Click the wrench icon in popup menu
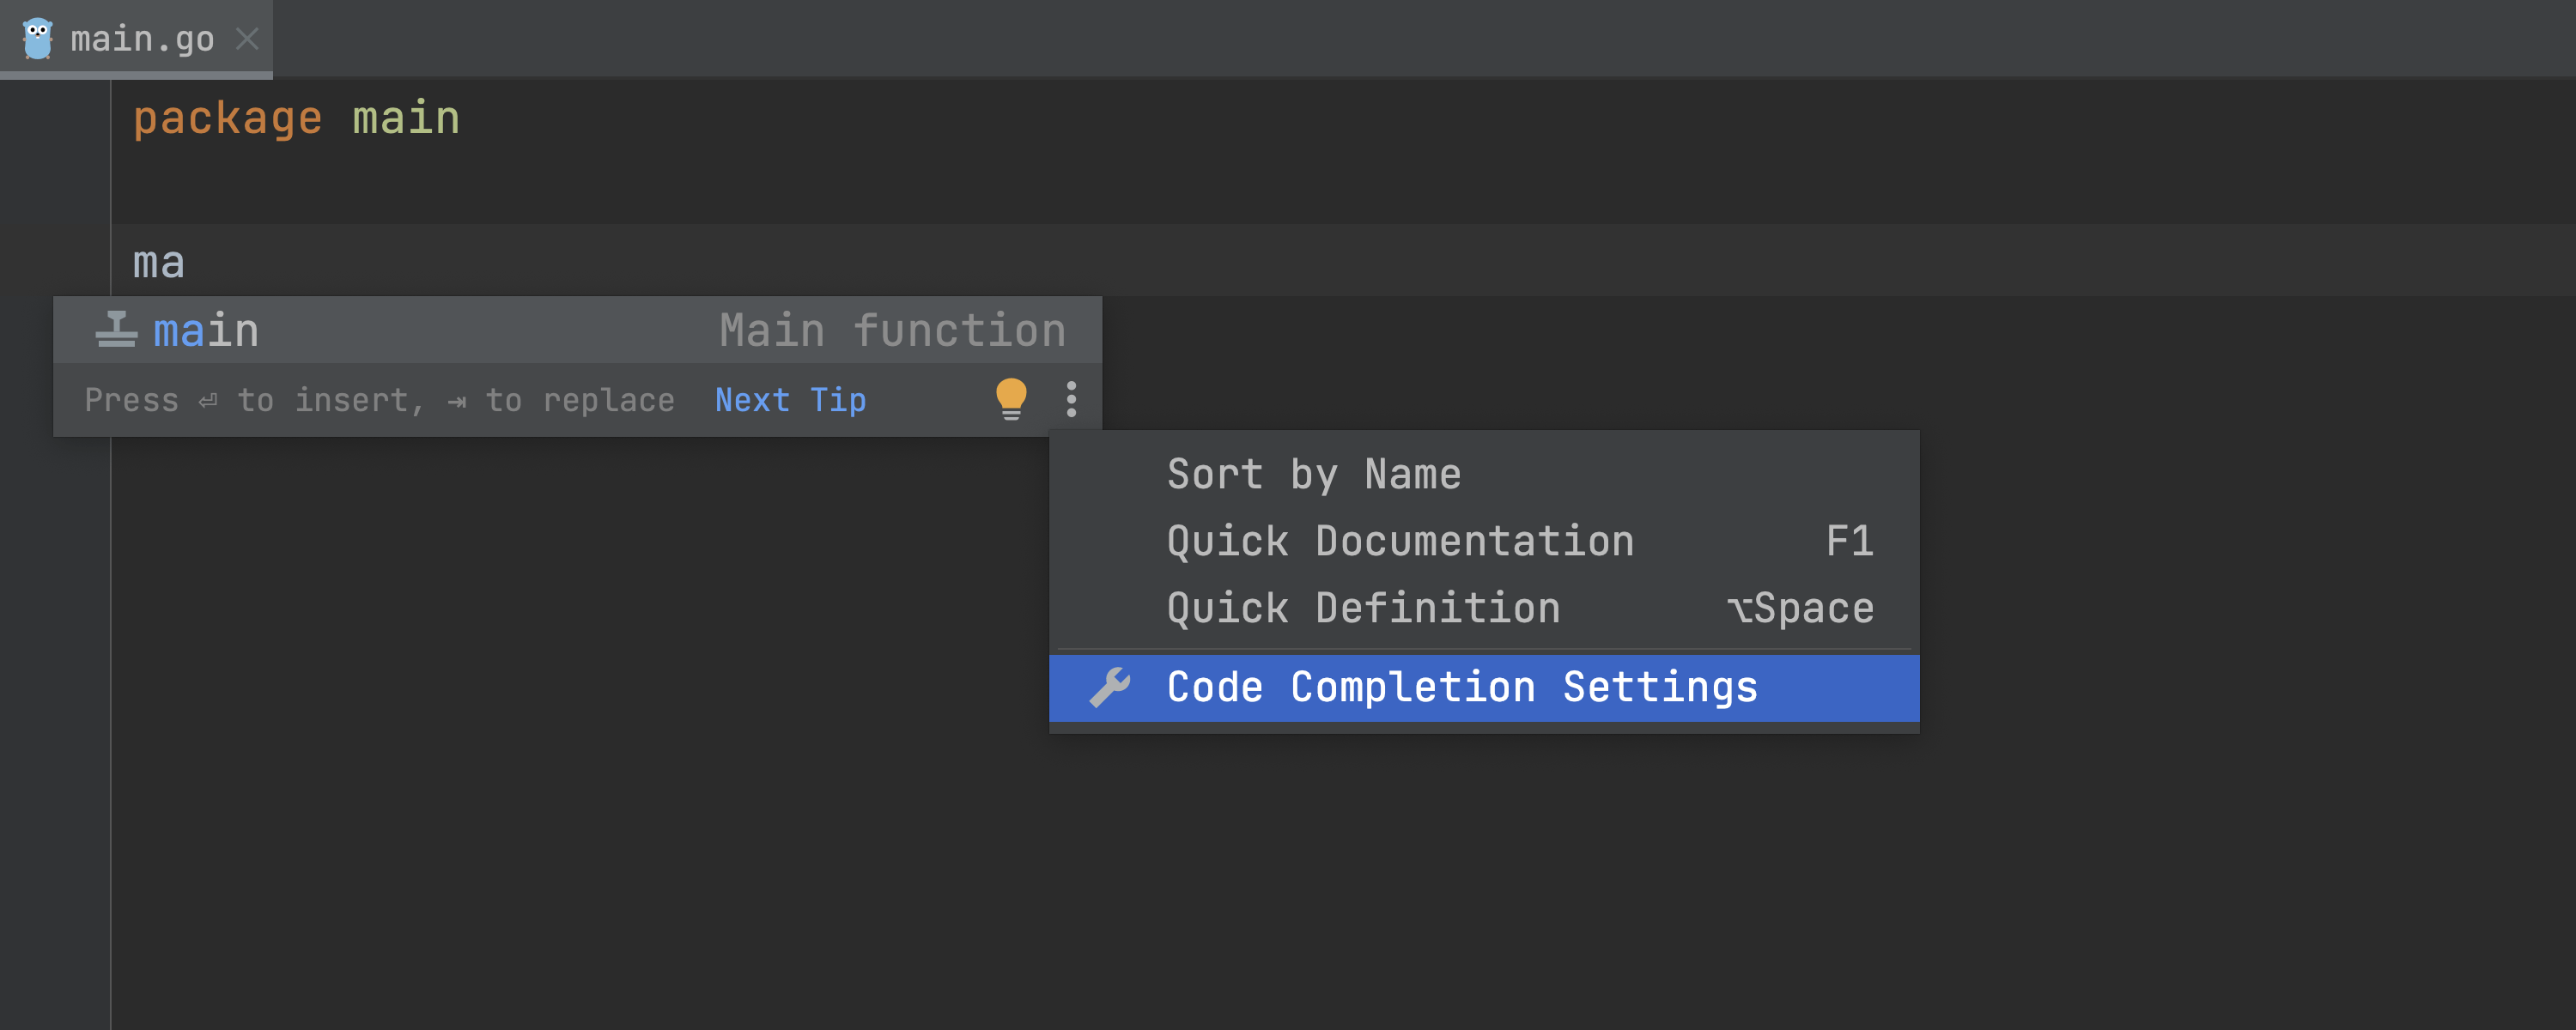This screenshot has height=1030, width=2576. (1109, 688)
